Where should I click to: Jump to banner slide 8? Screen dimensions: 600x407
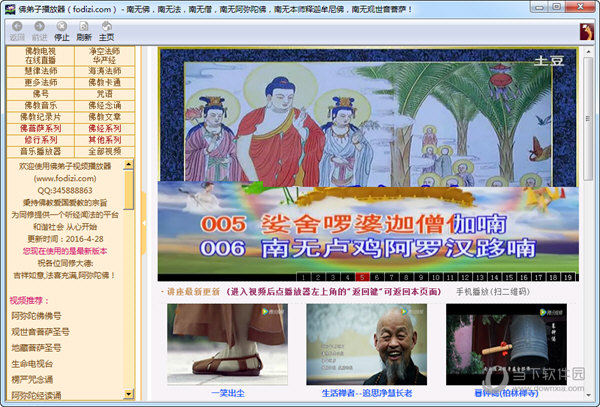pyautogui.click(x=406, y=277)
